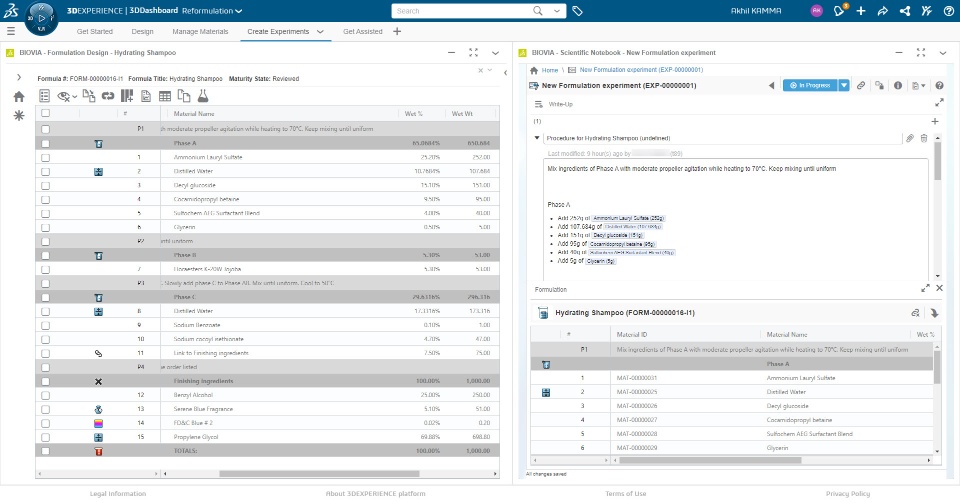
Task: Go to Home in Formulation Design sidebar
Action: [x=19, y=96]
